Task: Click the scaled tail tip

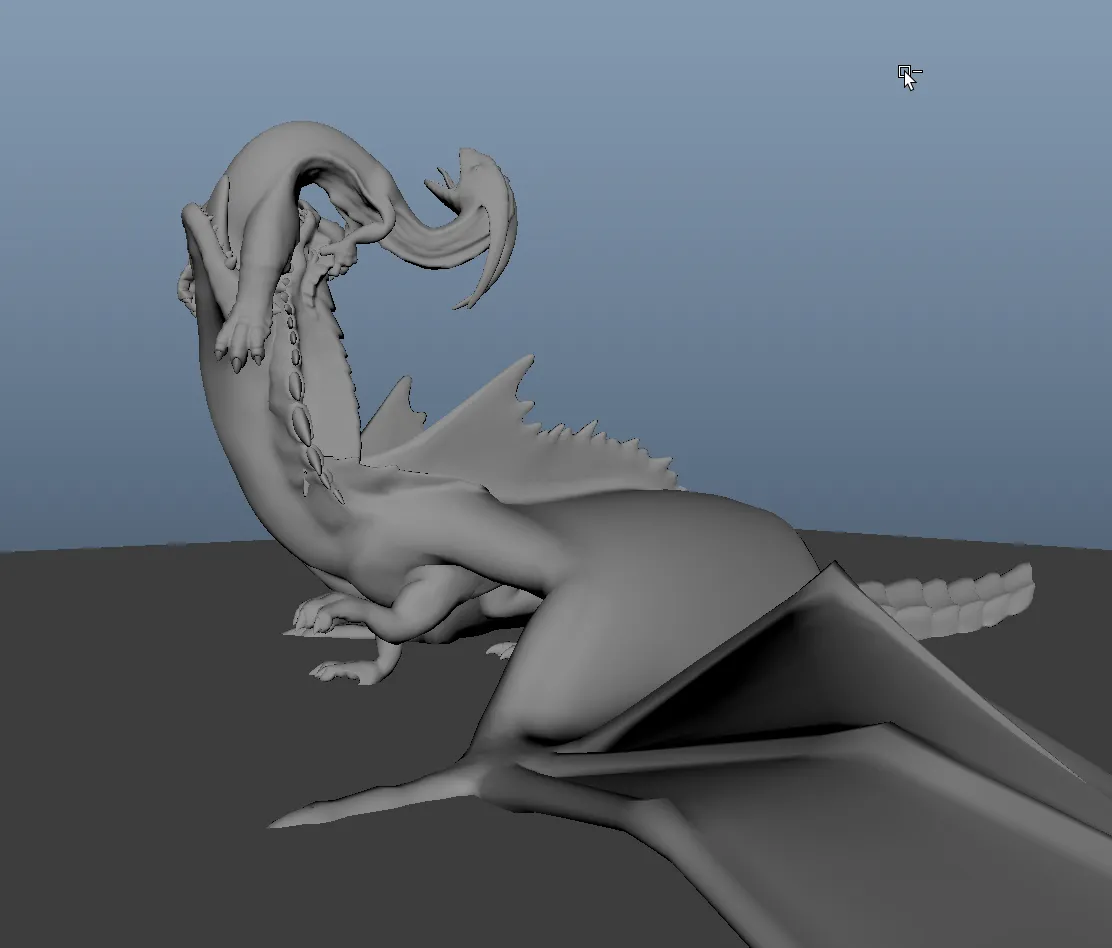Action: 950,597
